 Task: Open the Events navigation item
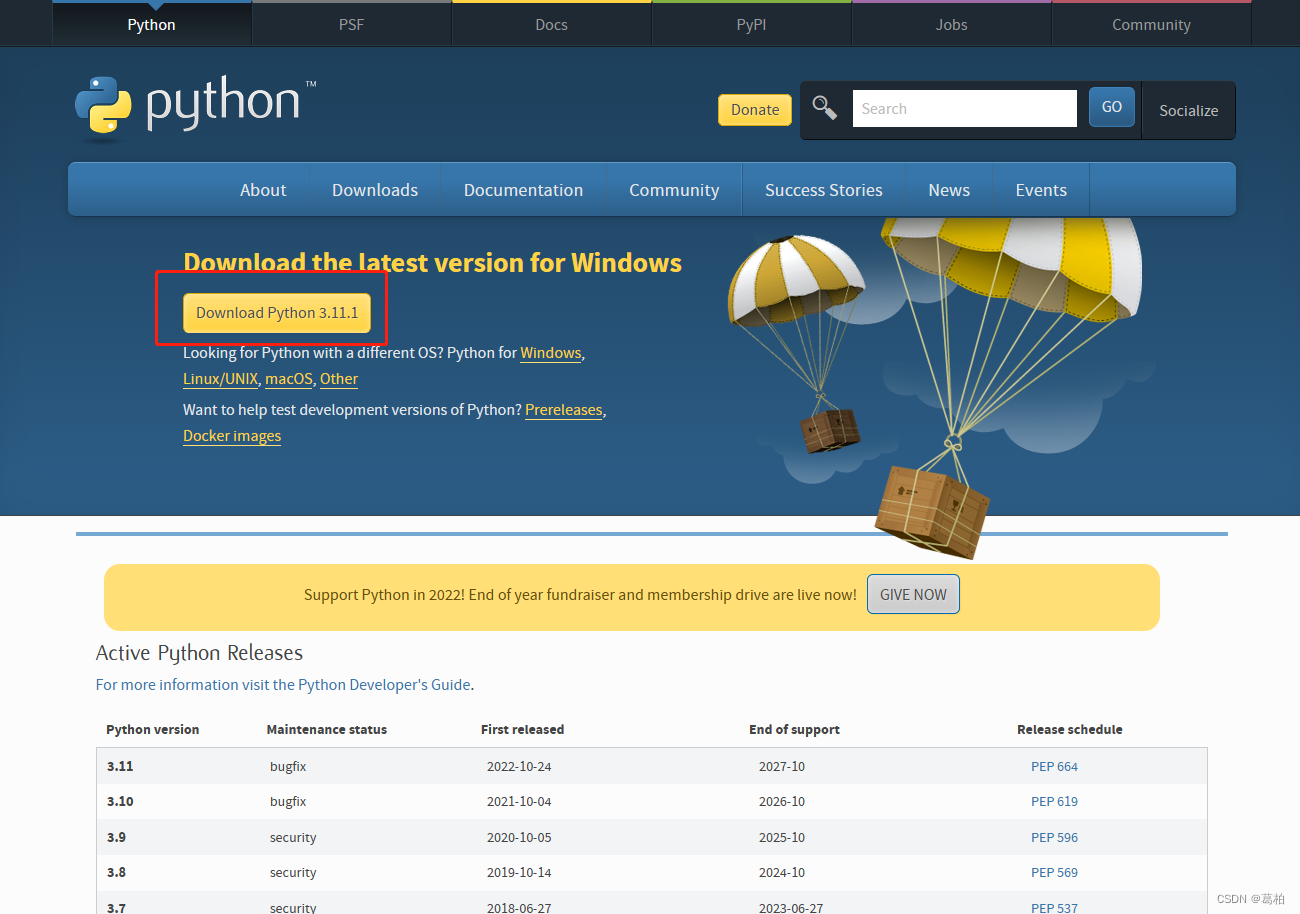(1041, 190)
